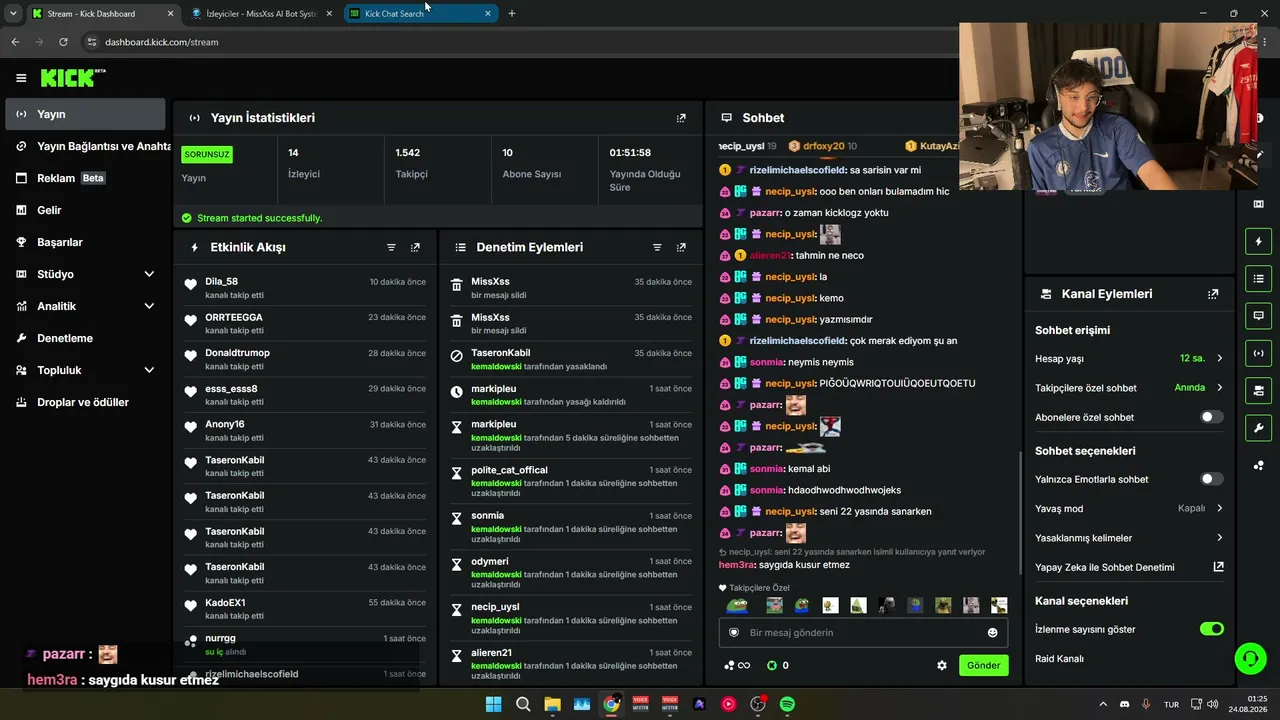
Task: Pop out the Etkinlik Akışı panel
Action: 415,247
